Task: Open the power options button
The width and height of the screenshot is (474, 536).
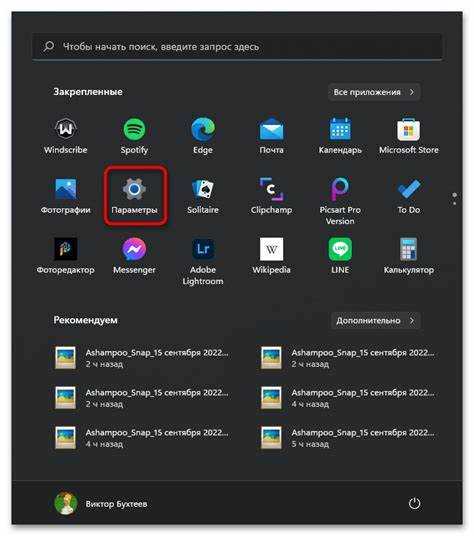Action: coord(415,504)
